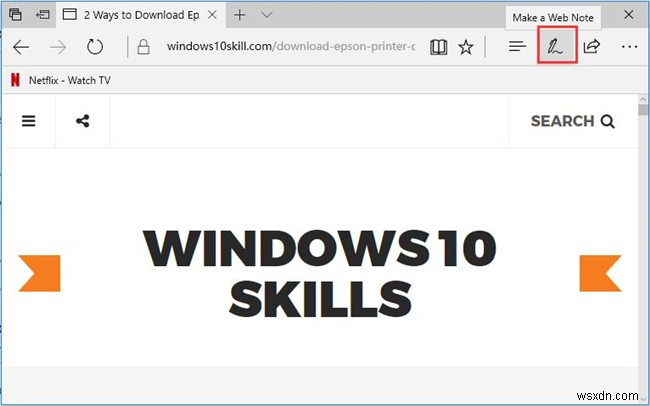Open the site hamburger menu
Image resolution: width=650 pixels, height=406 pixels.
point(29,121)
